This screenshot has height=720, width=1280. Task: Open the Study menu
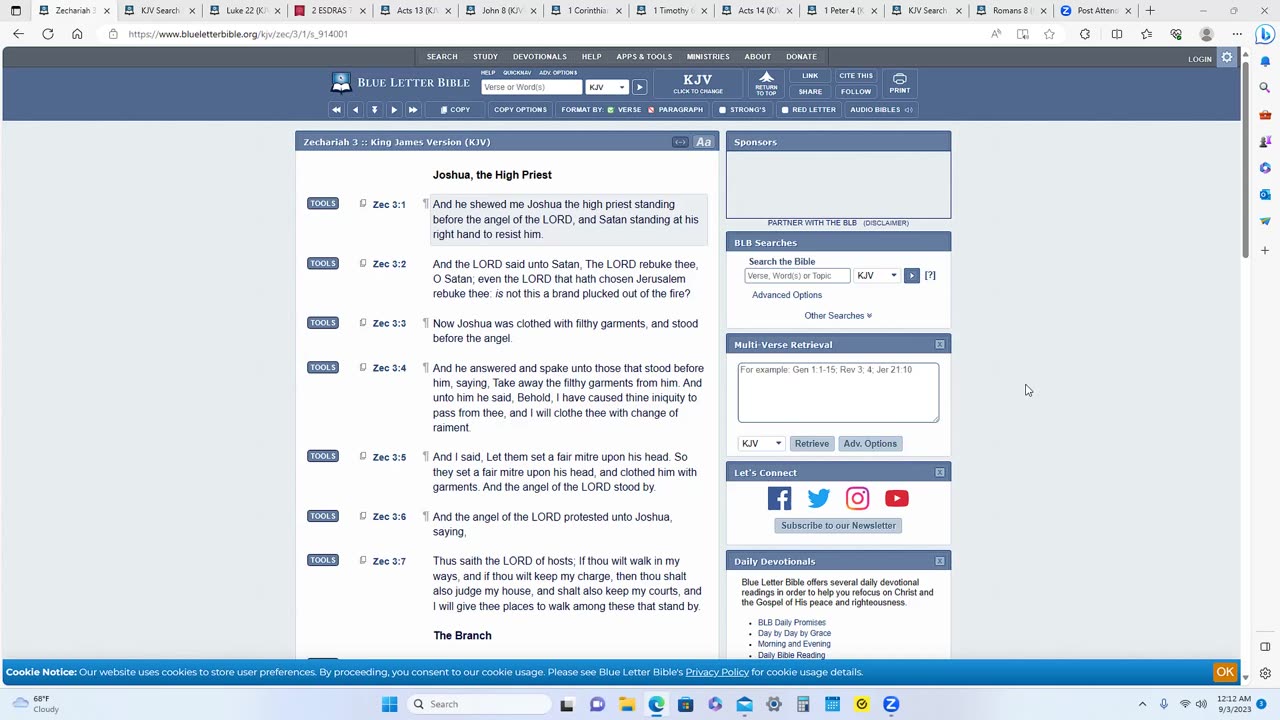[485, 57]
